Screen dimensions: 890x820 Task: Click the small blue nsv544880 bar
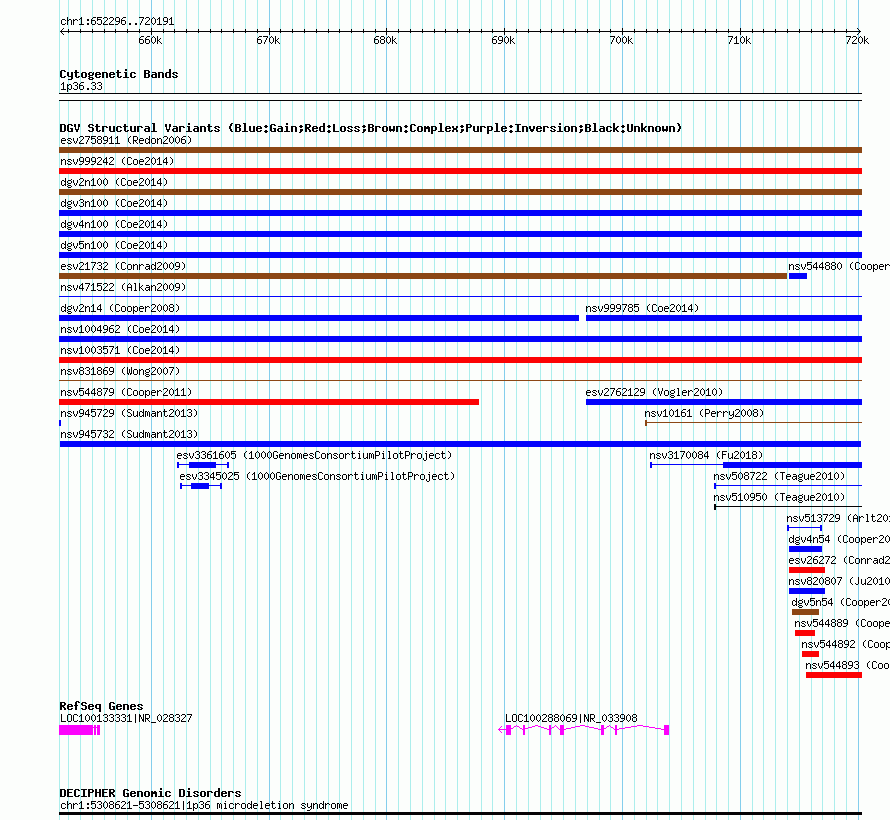[x=797, y=276]
